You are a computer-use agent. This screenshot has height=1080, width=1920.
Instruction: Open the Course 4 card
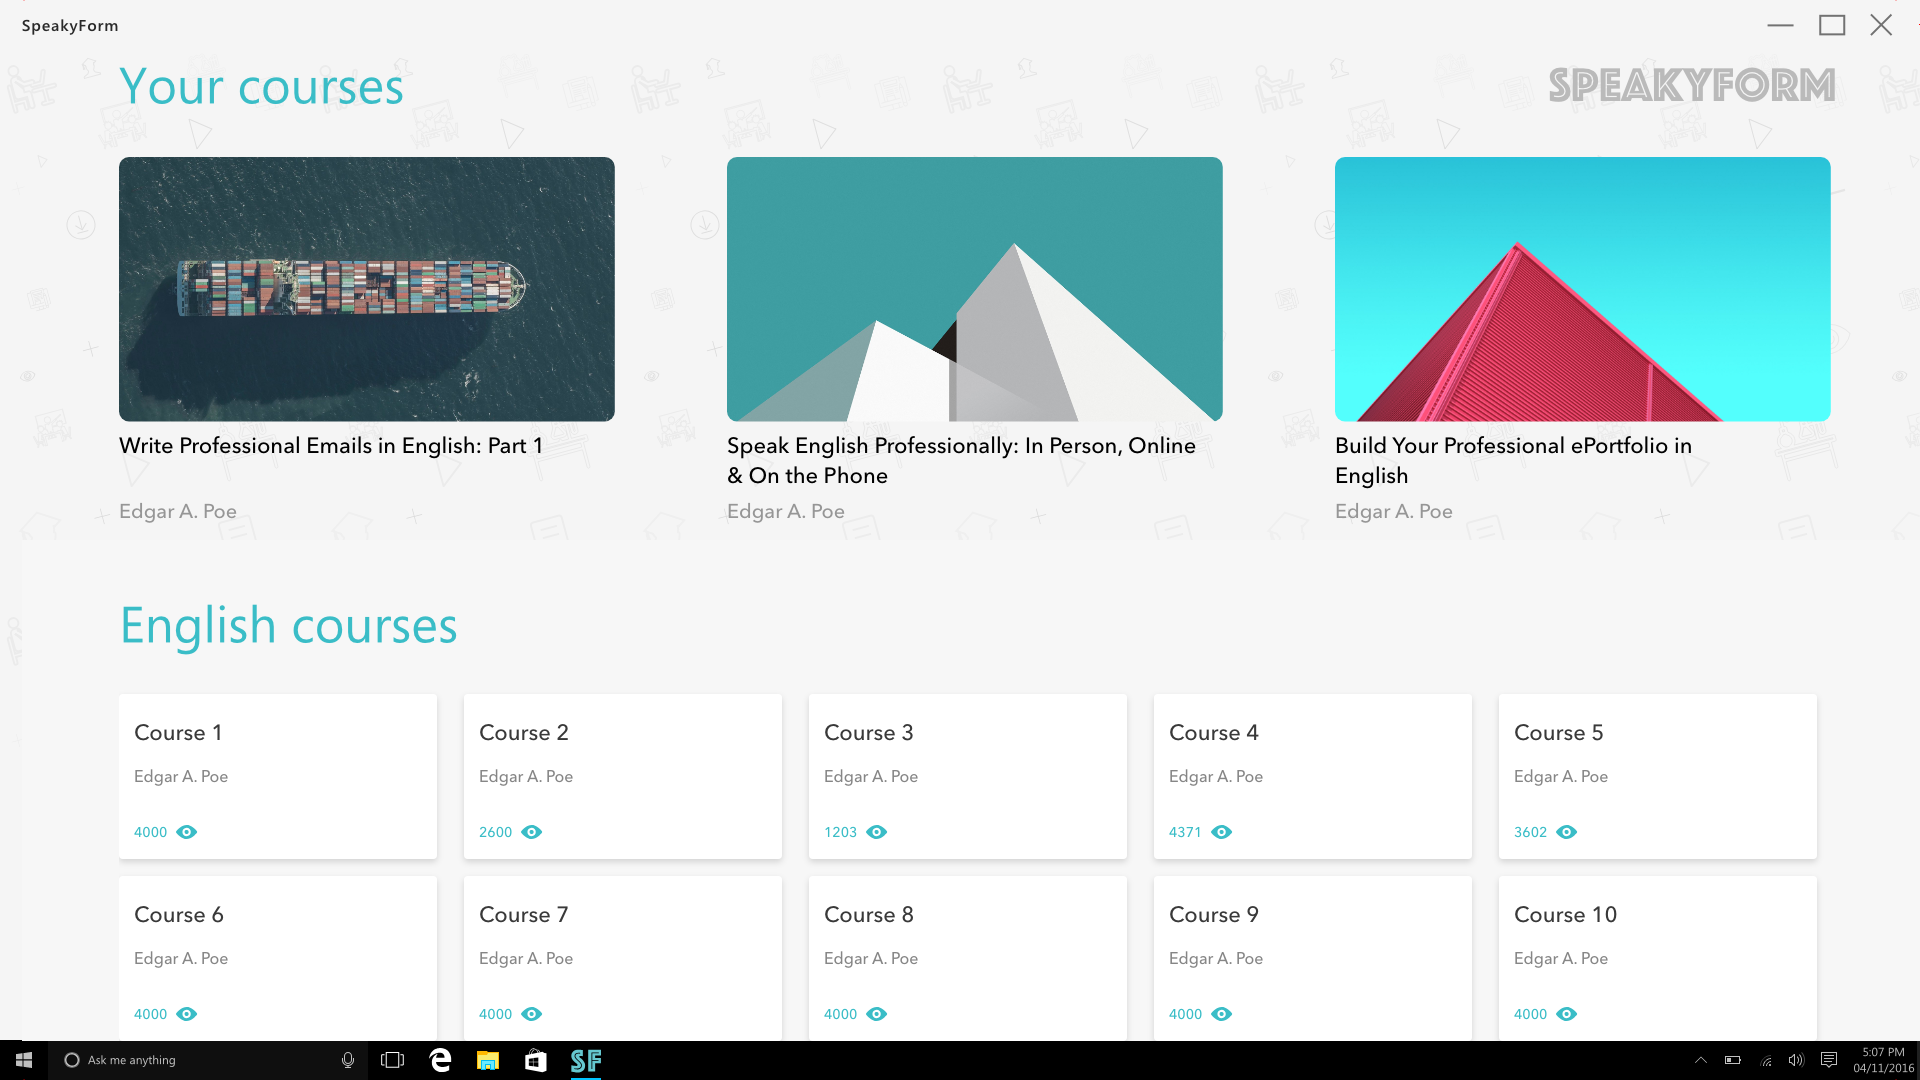pos(1313,776)
